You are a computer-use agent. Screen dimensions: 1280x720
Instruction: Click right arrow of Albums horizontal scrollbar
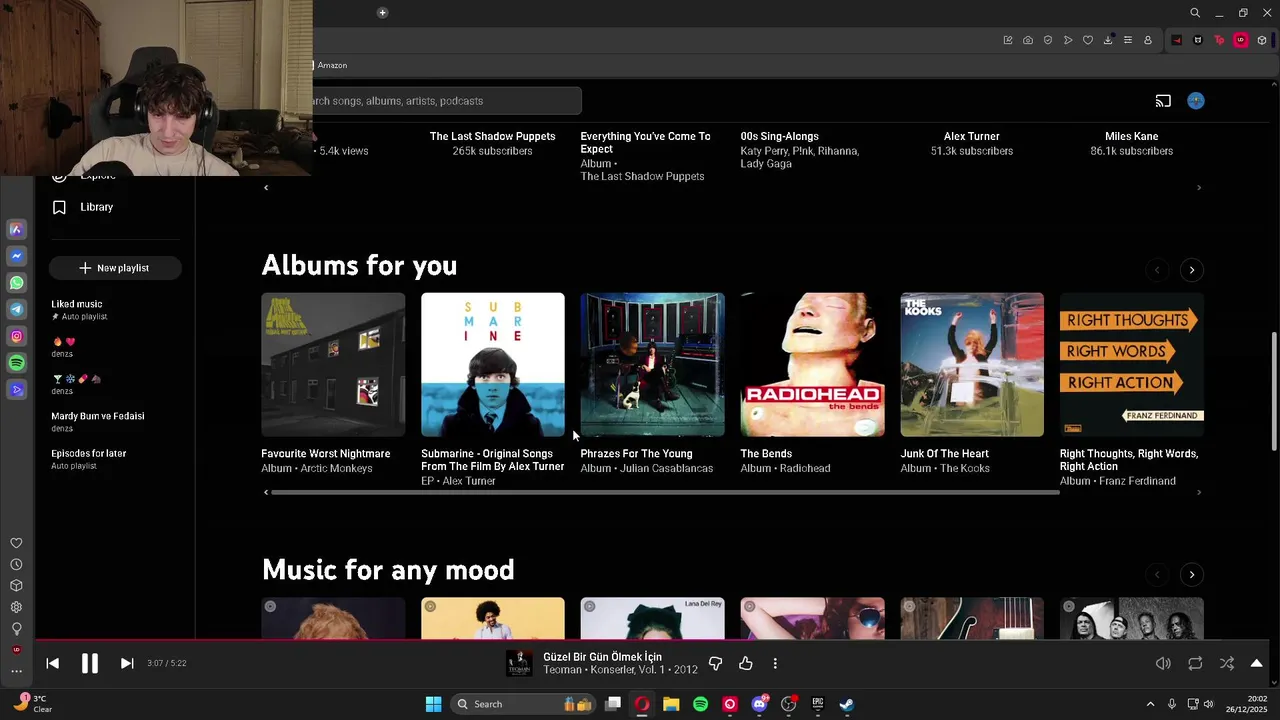(x=1199, y=492)
